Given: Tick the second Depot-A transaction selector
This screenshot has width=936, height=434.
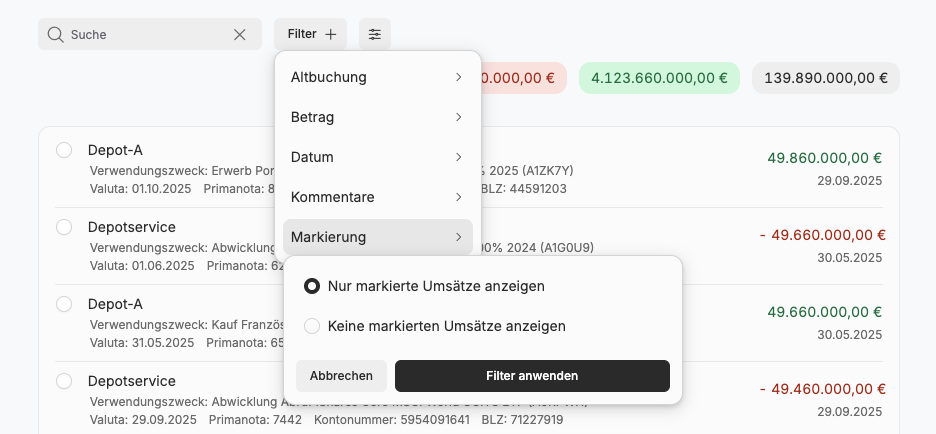Looking at the screenshot, I should 64,304.
